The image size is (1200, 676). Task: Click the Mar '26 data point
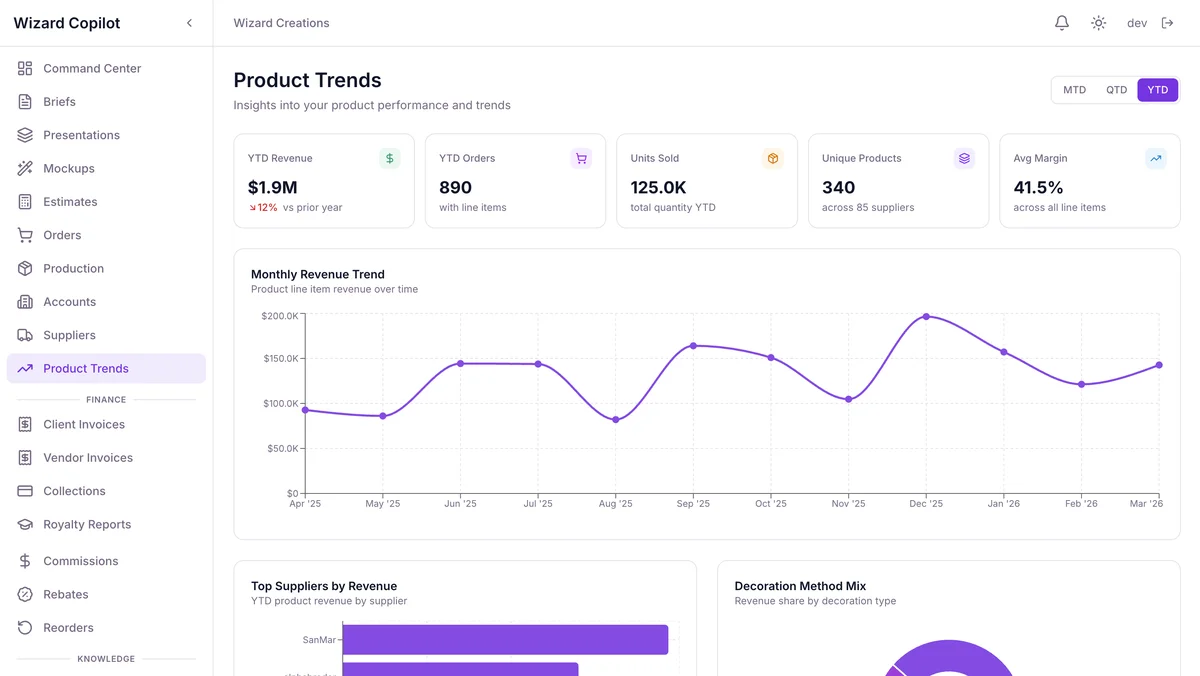tap(1159, 365)
